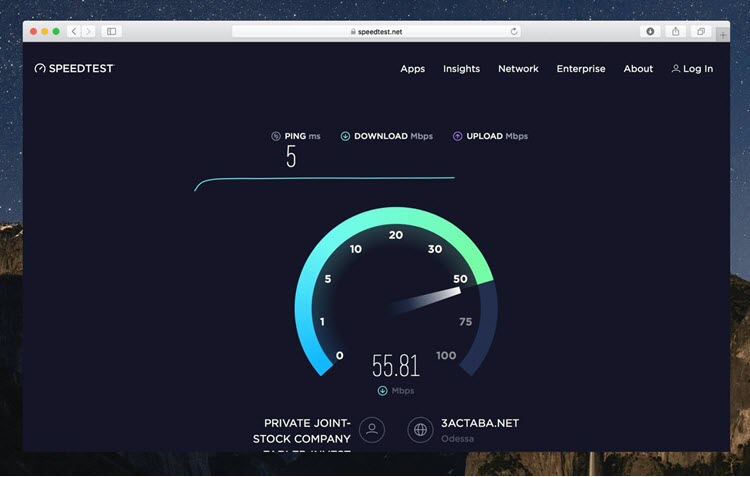
Task: Show all tabs overview button
Action: coord(701,32)
